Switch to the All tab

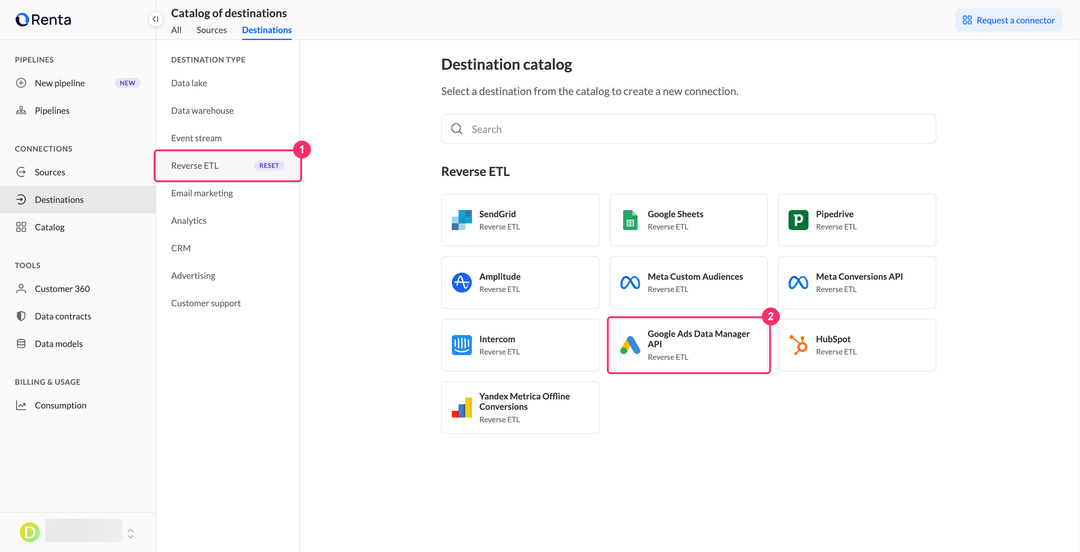[x=176, y=30]
